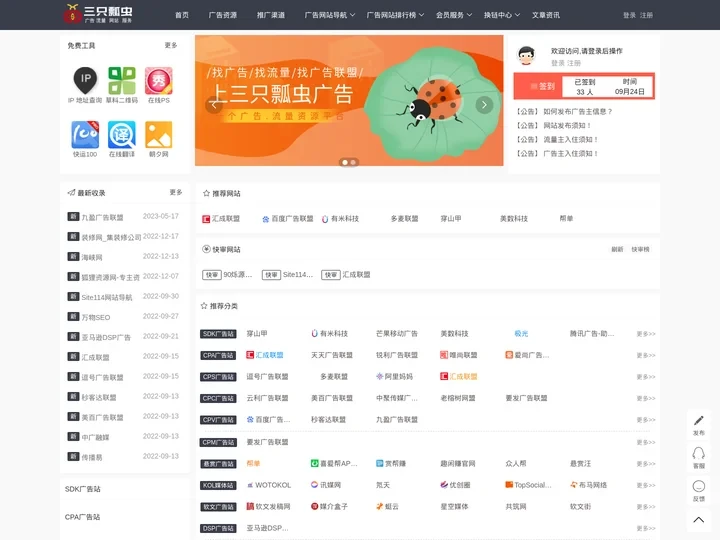This screenshot has width=720, height=540.
Task: Click 喜爱帮AP green icon
Action: click(315, 463)
